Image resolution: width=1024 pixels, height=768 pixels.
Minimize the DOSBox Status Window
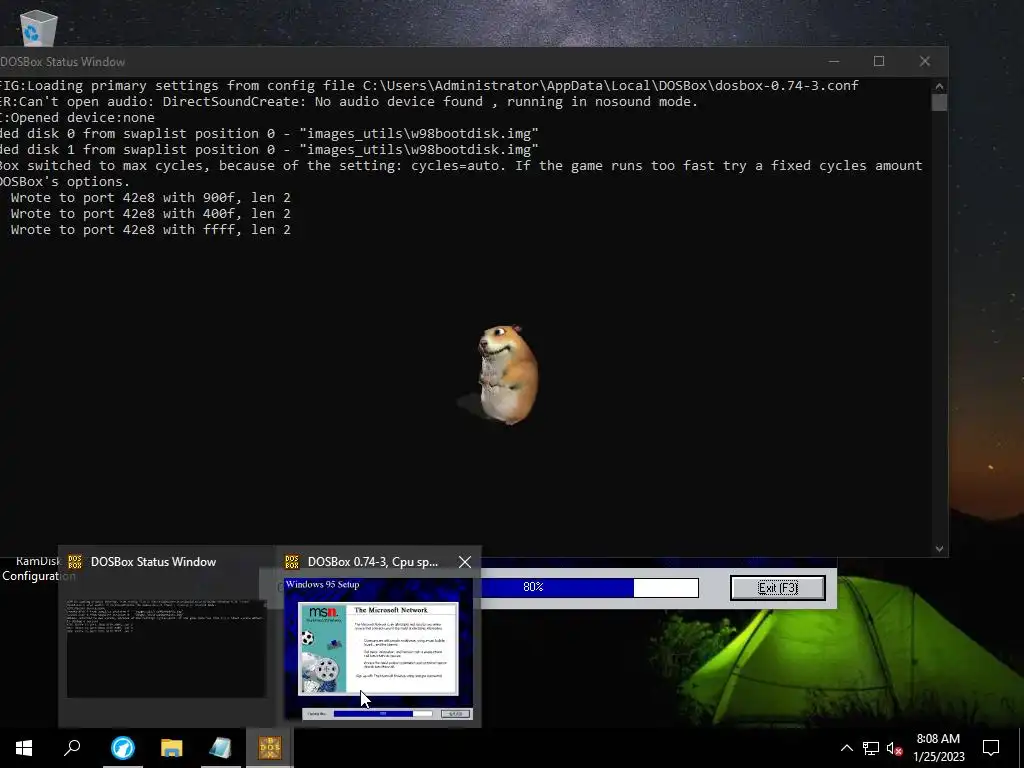pyautogui.click(x=834, y=61)
